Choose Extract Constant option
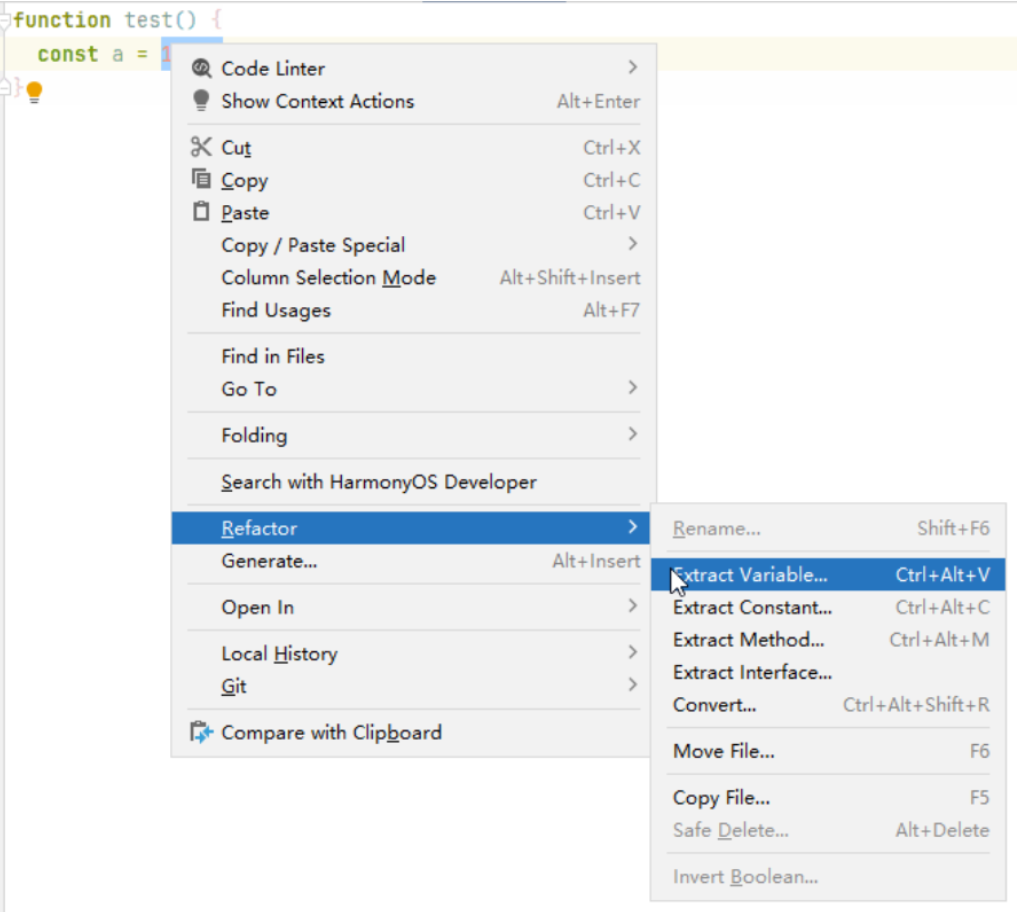This screenshot has height=912, width=1017. [752, 607]
